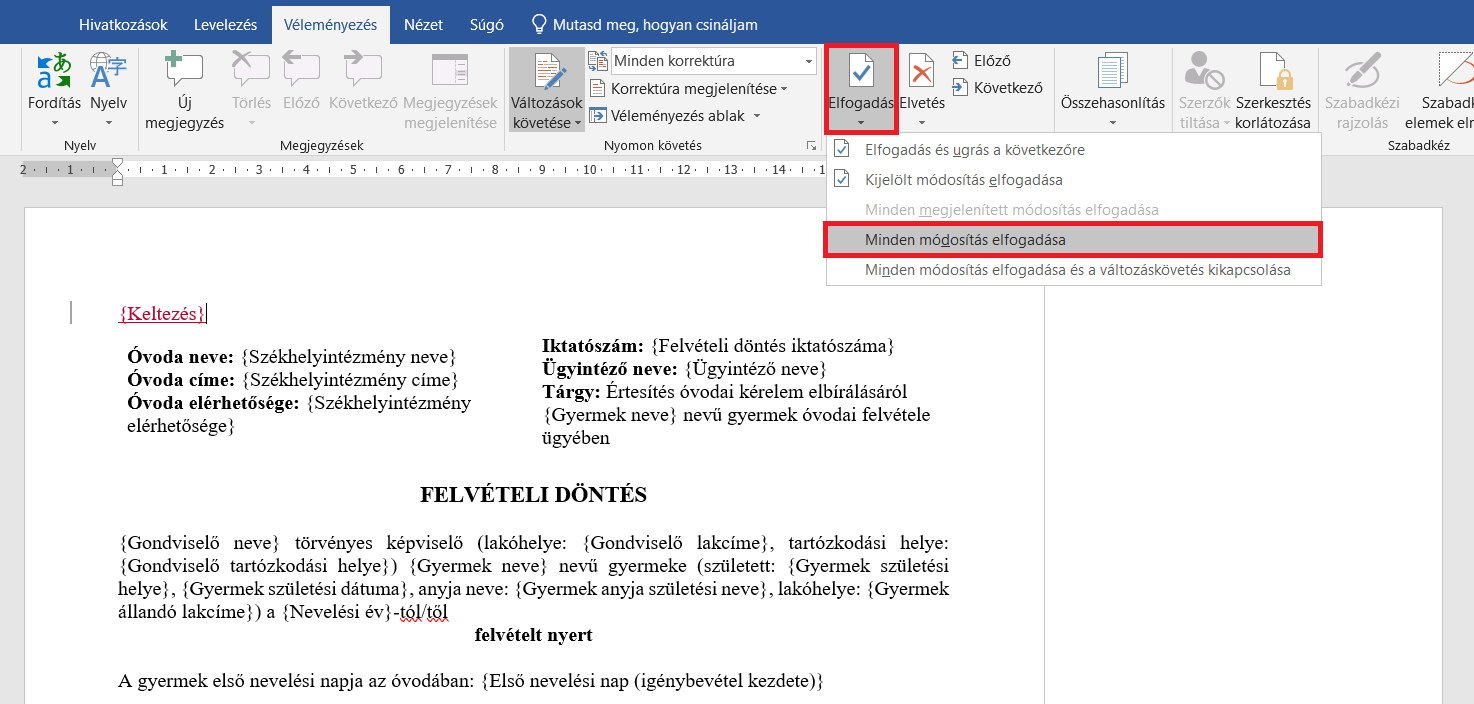Click the Óvoda címe: label

tap(181, 380)
